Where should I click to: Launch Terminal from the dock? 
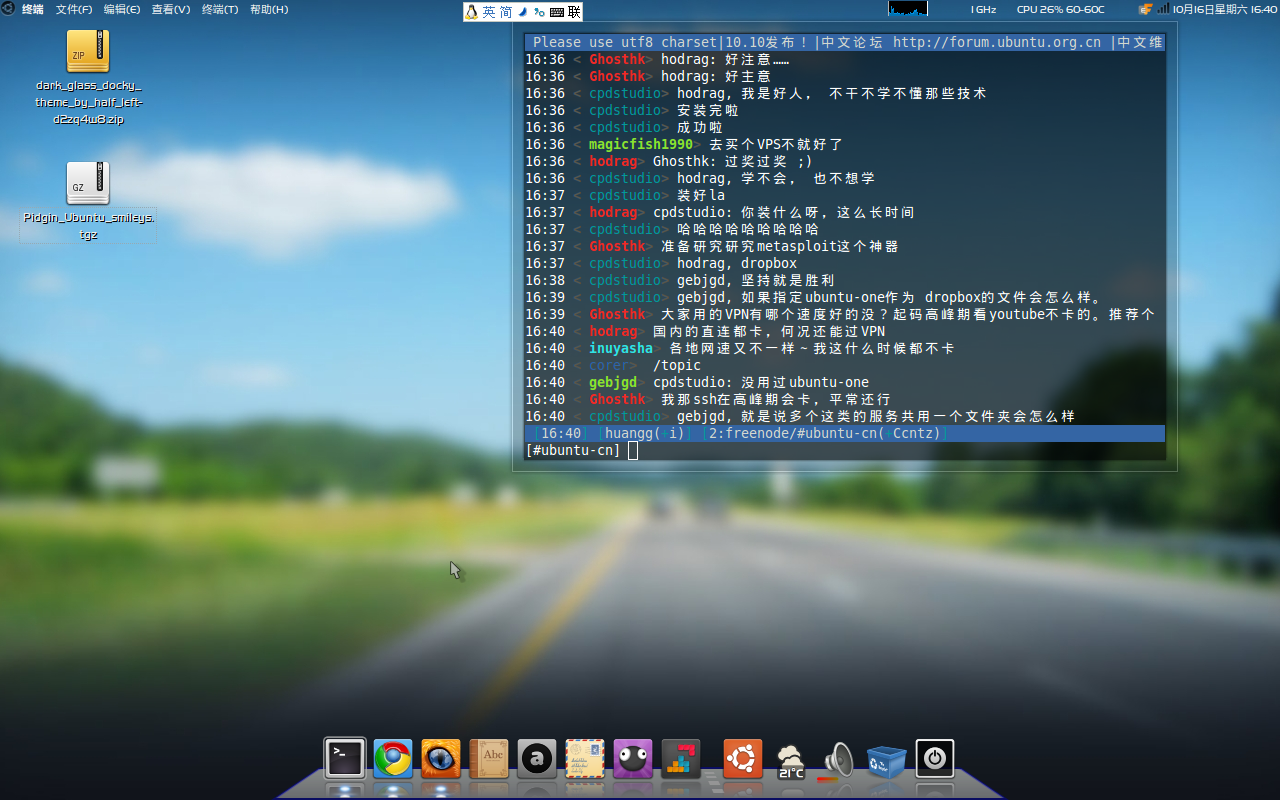pyautogui.click(x=345, y=759)
